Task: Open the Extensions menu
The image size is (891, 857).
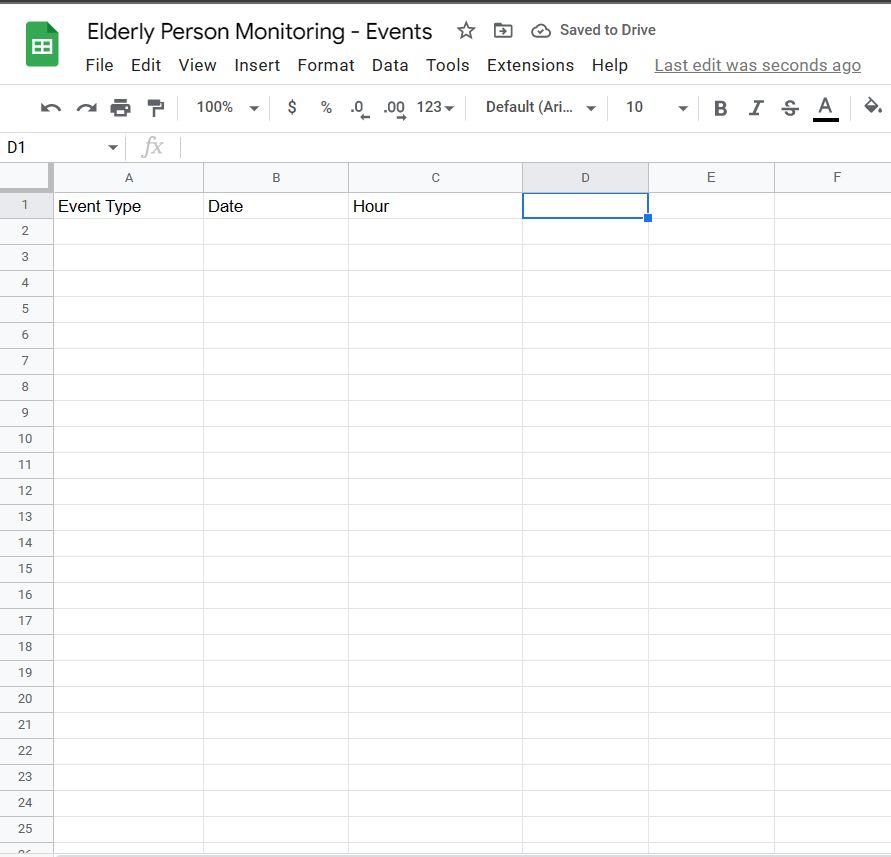Action: pyautogui.click(x=530, y=65)
